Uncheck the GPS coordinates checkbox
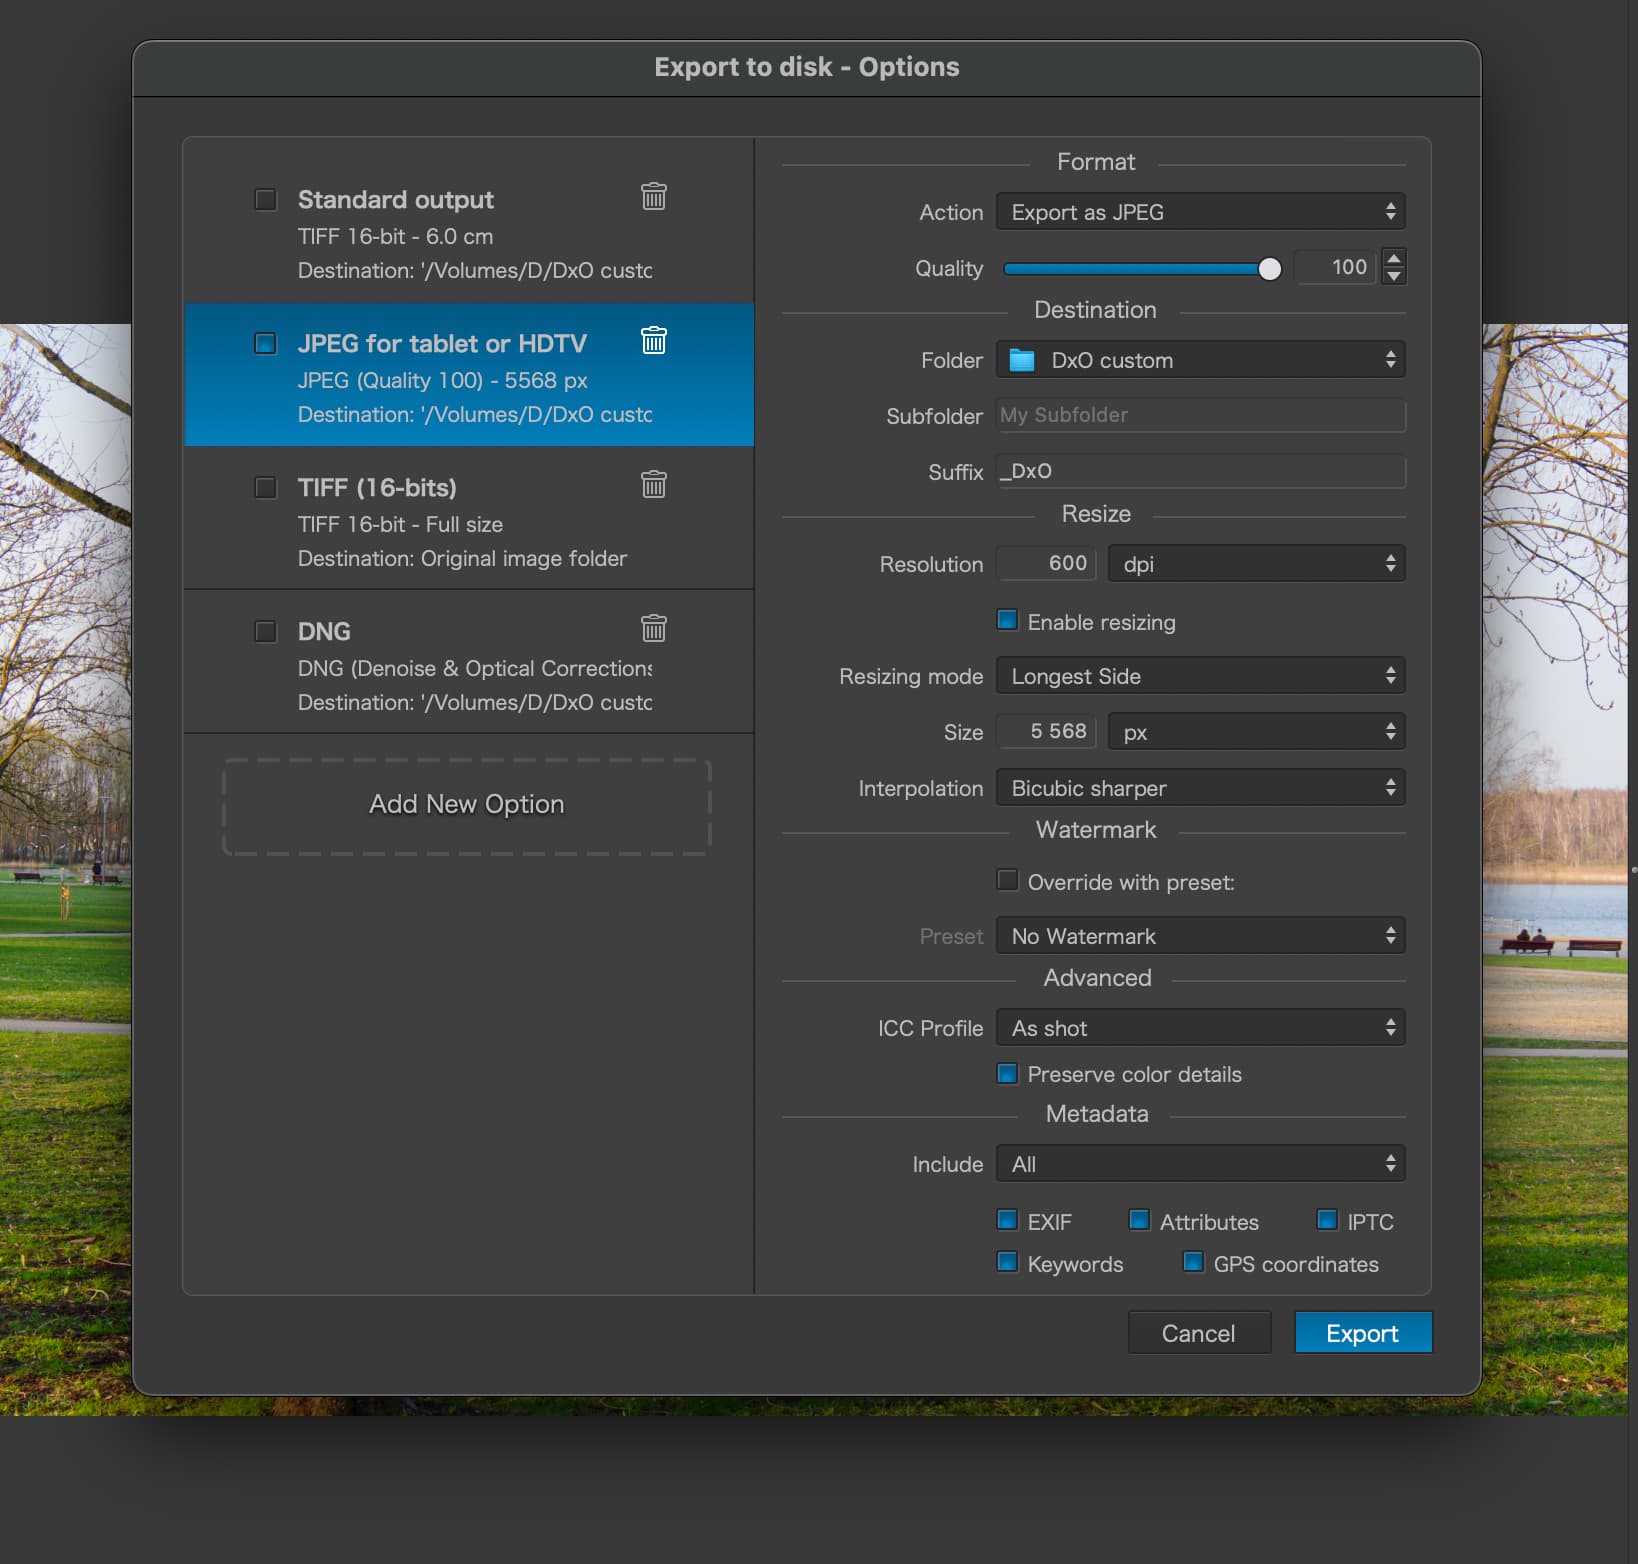The width and height of the screenshot is (1638, 1564). 1193,1262
